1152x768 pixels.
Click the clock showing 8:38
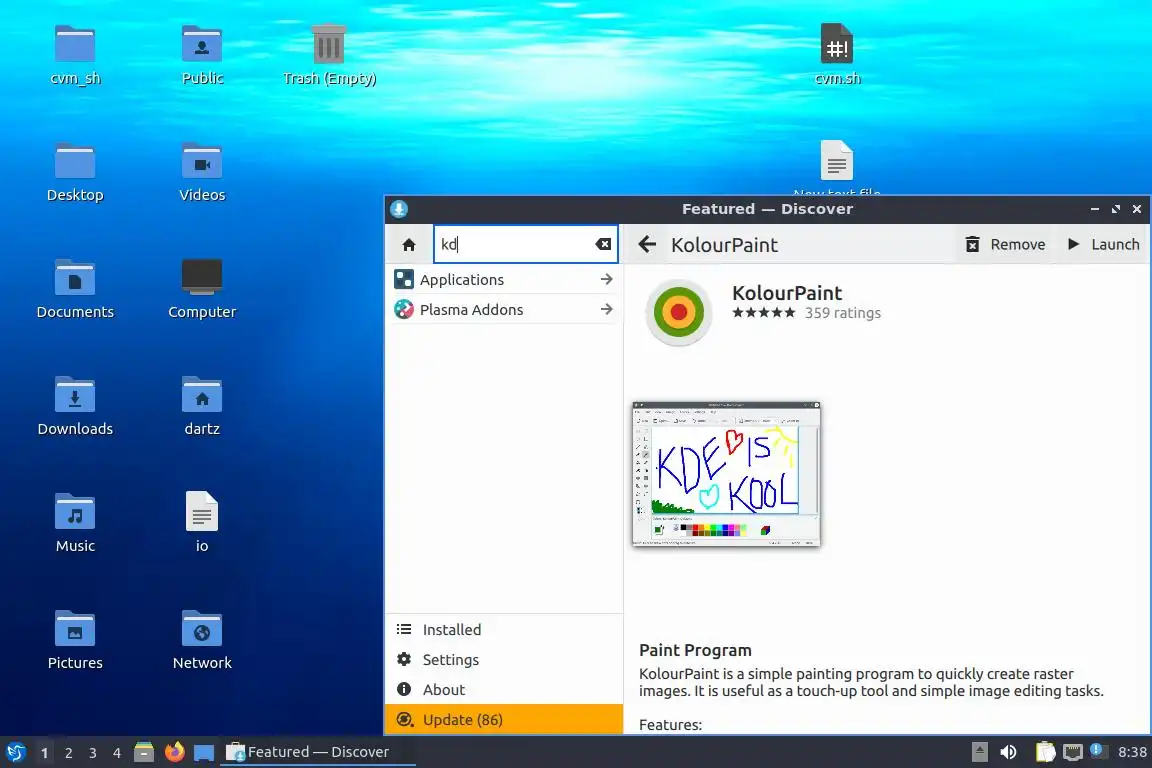click(x=1132, y=752)
